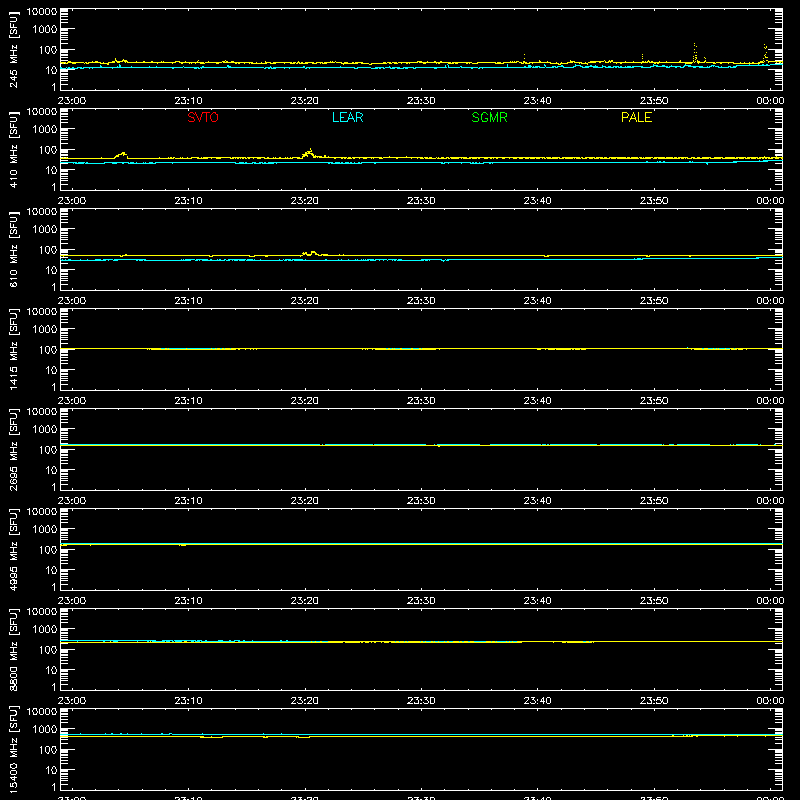The width and height of the screenshot is (800, 800).
Task: Click the 23:00 time label under 245 MHz panel
Action: [72, 101]
